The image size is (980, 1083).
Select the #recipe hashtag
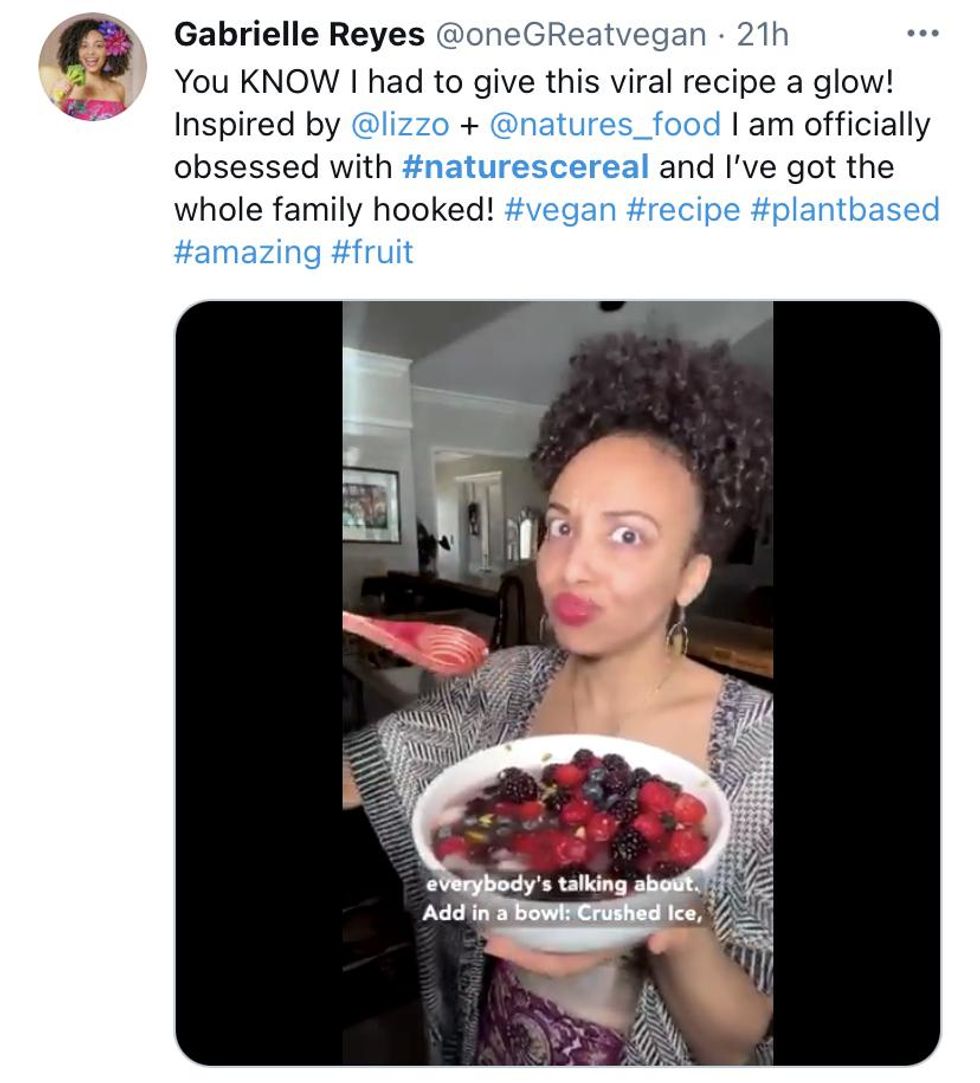685,210
